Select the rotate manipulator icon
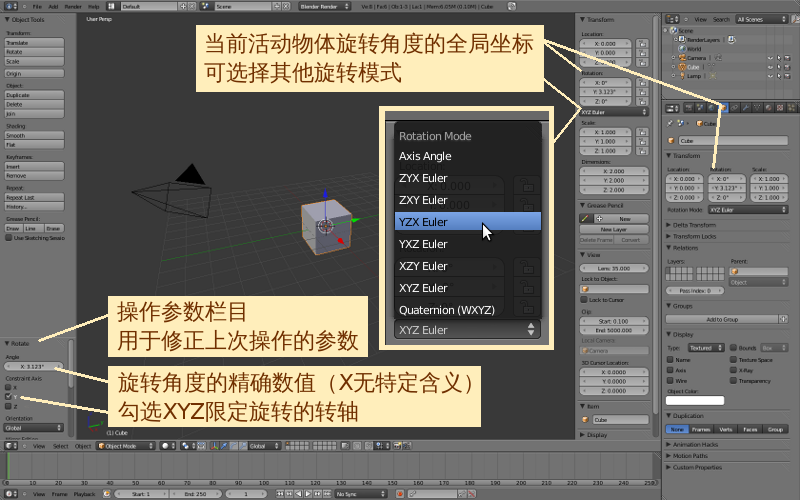This screenshot has height=500, width=800. tap(234, 446)
